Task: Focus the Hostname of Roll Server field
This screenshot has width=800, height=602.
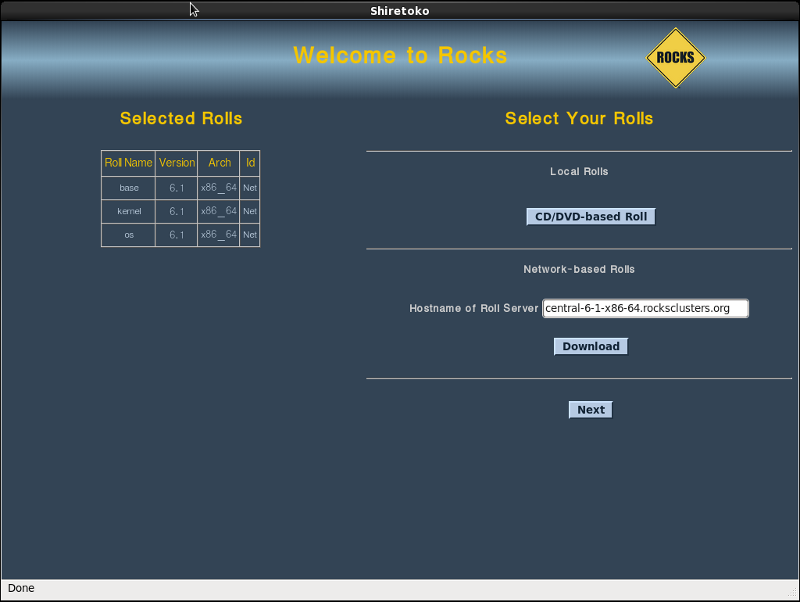Action: (x=645, y=308)
